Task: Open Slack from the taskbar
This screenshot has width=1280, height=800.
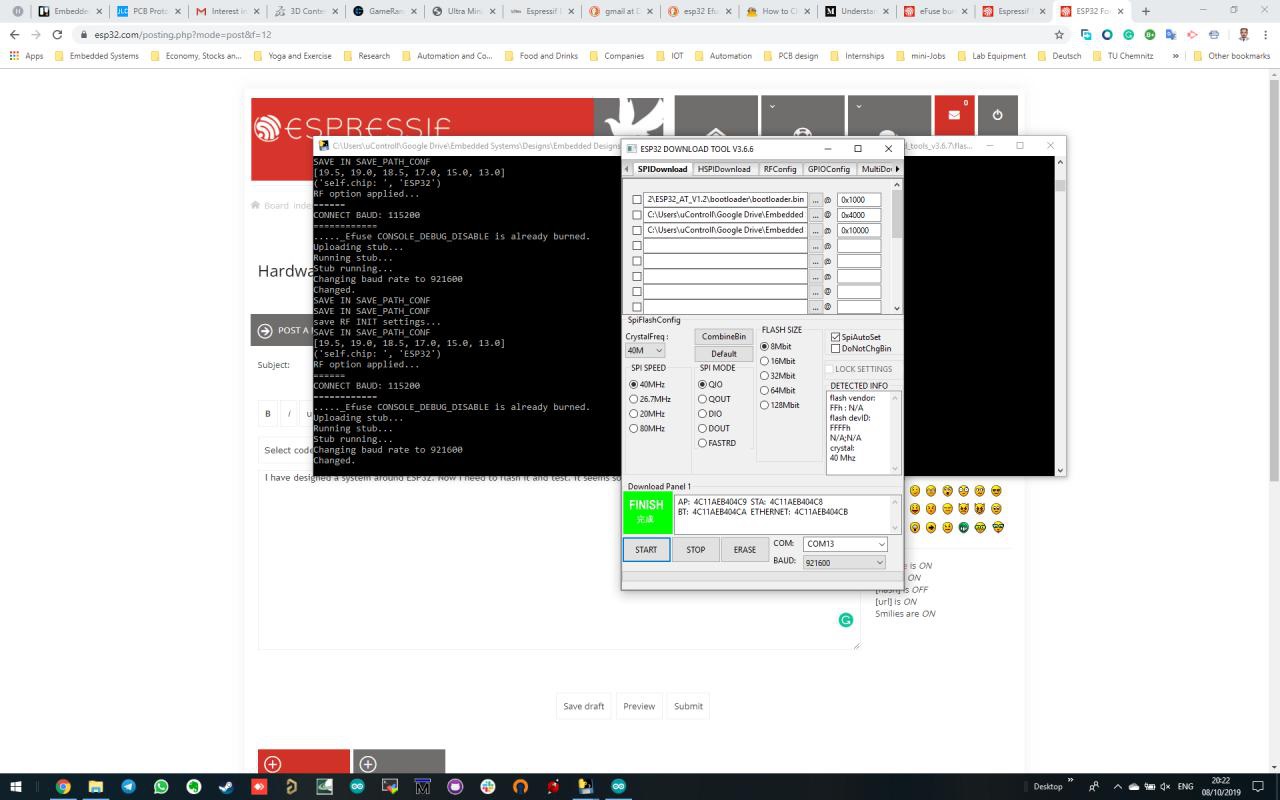Action: 488,787
